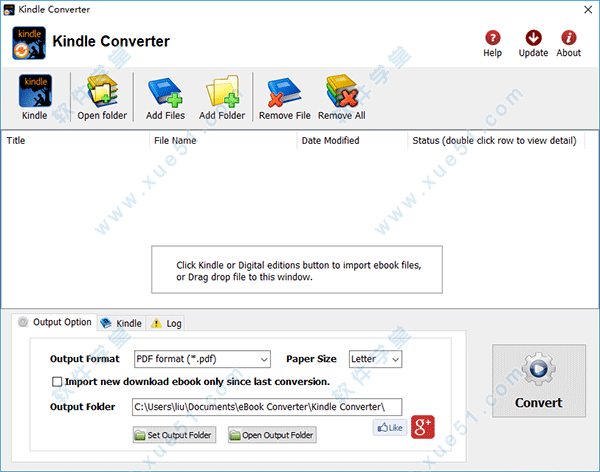This screenshot has height=472, width=600.
Task: Click the Google+ share icon
Action: click(423, 427)
